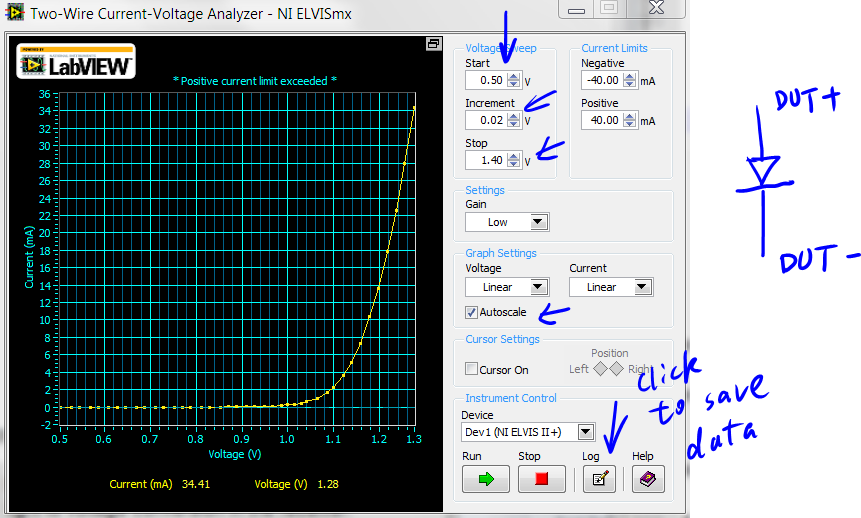Click the Start voltage field 0.50
The image size is (861, 518).
tap(485, 80)
